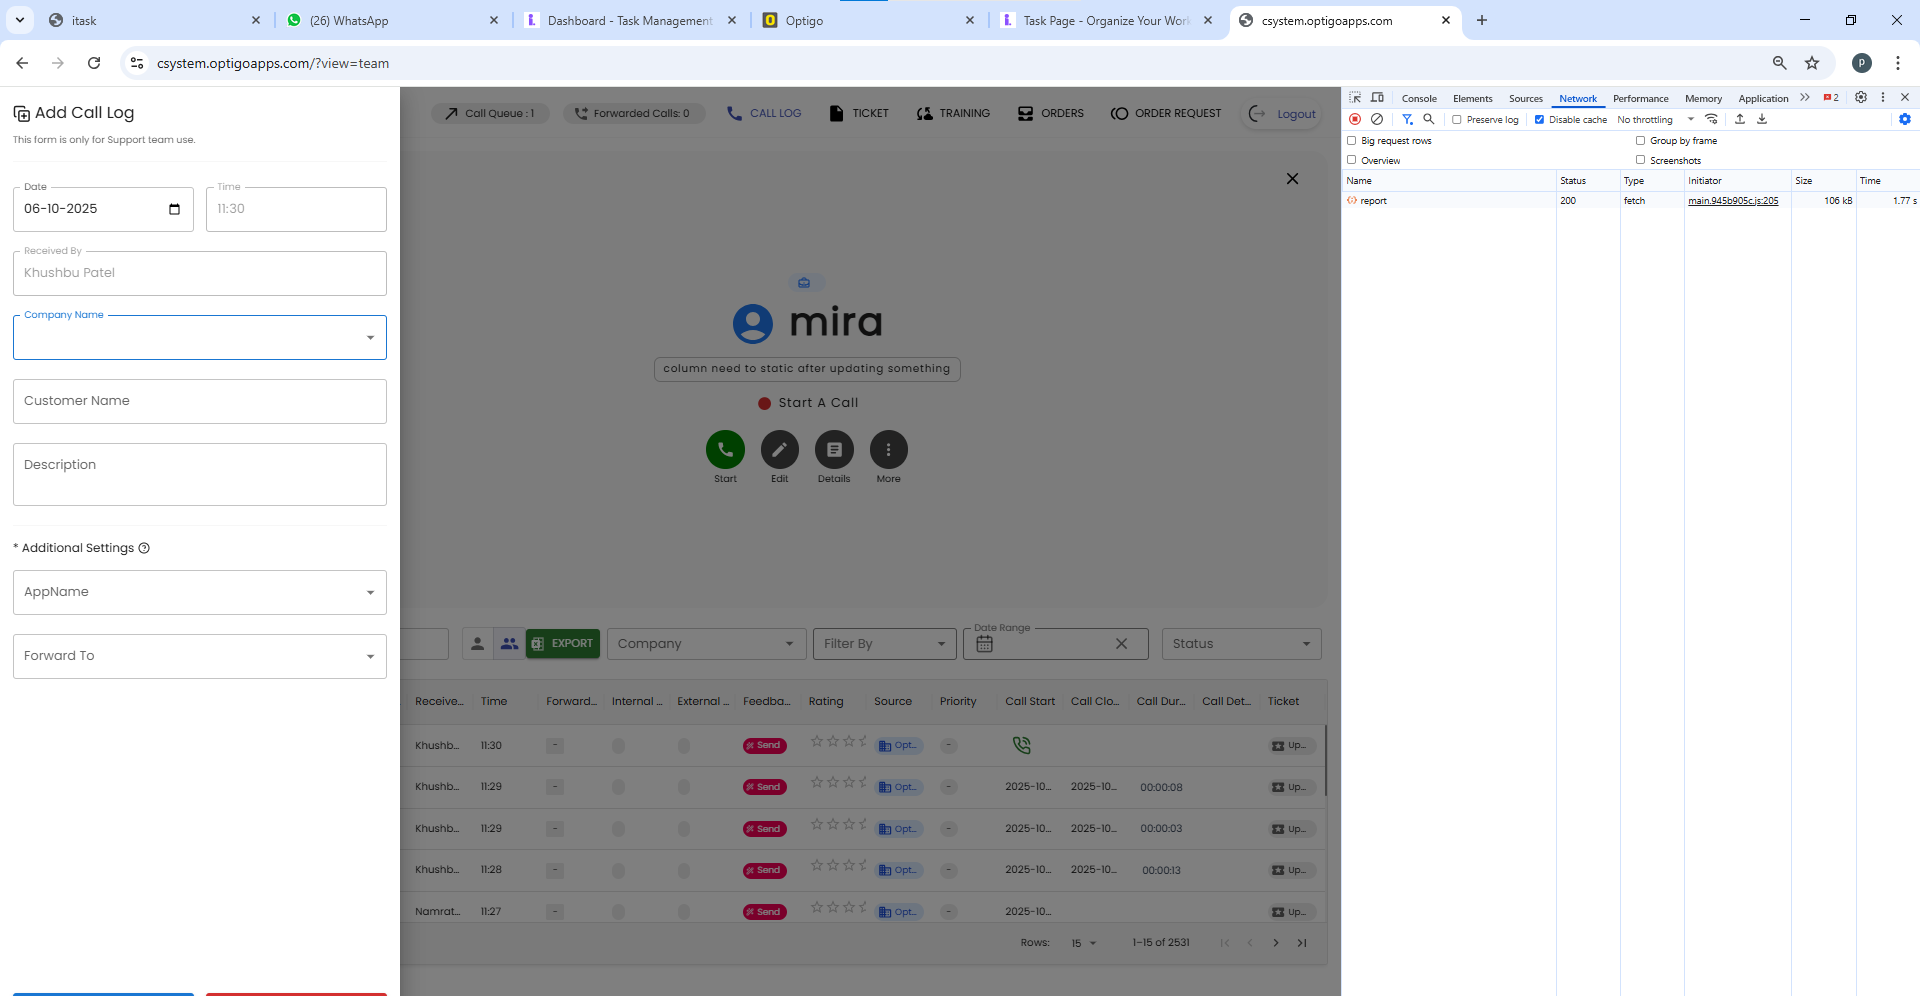Click the green Start call button
Viewport: 1920px width, 996px height.
[725, 450]
